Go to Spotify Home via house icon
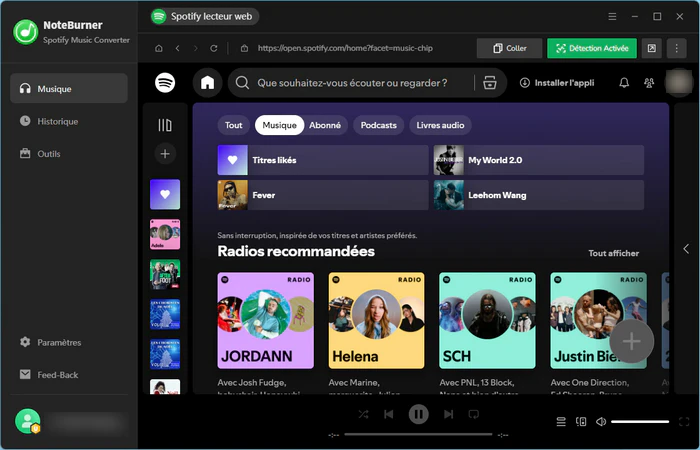700x450 pixels. point(208,83)
